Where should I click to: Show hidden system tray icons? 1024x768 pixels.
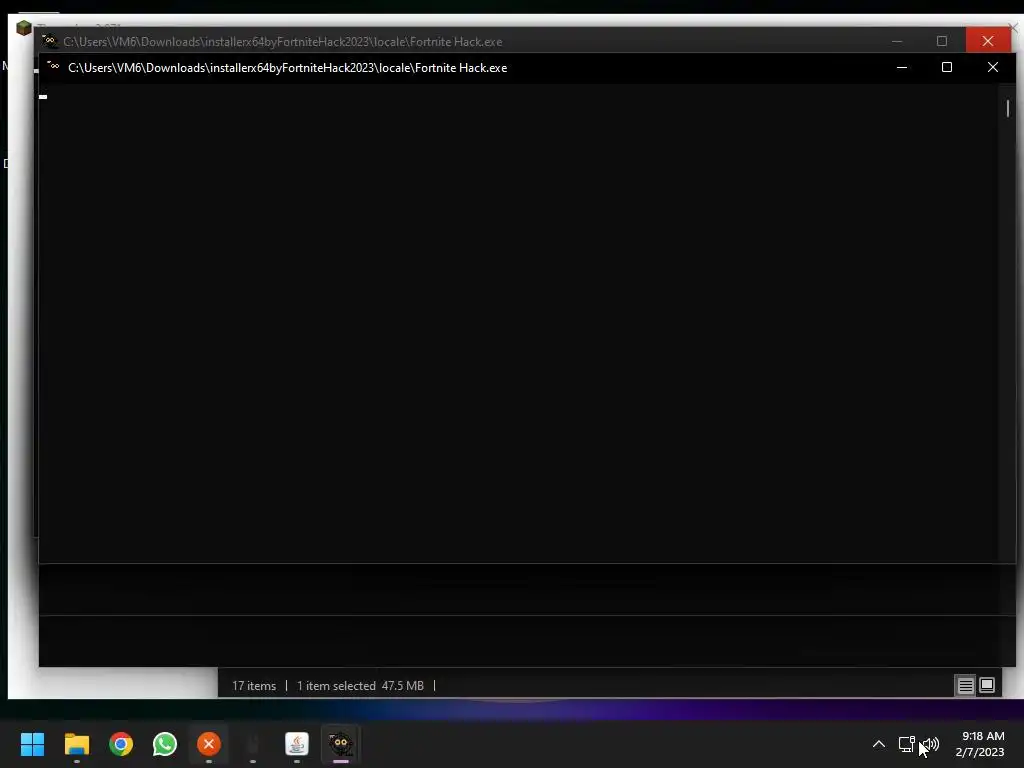879,744
